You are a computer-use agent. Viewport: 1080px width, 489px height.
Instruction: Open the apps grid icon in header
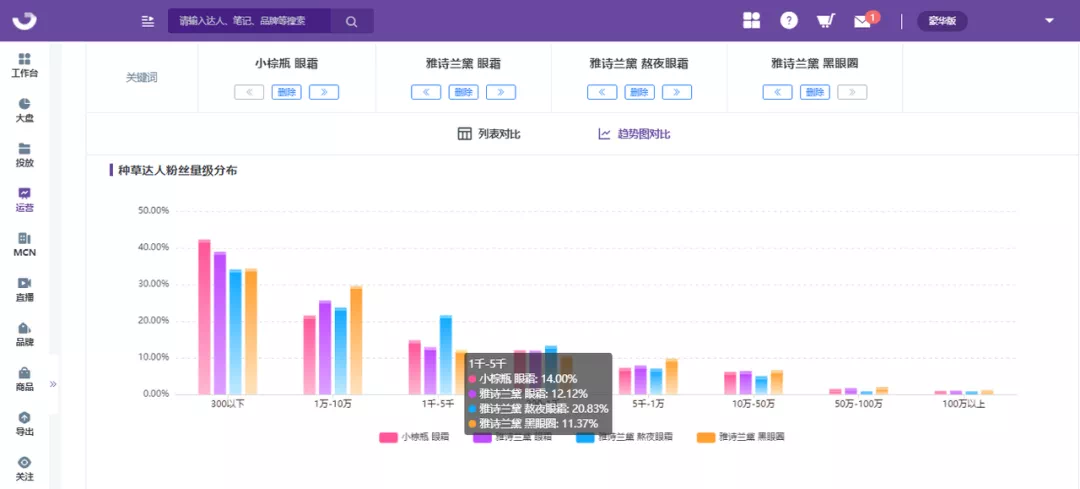pos(751,21)
